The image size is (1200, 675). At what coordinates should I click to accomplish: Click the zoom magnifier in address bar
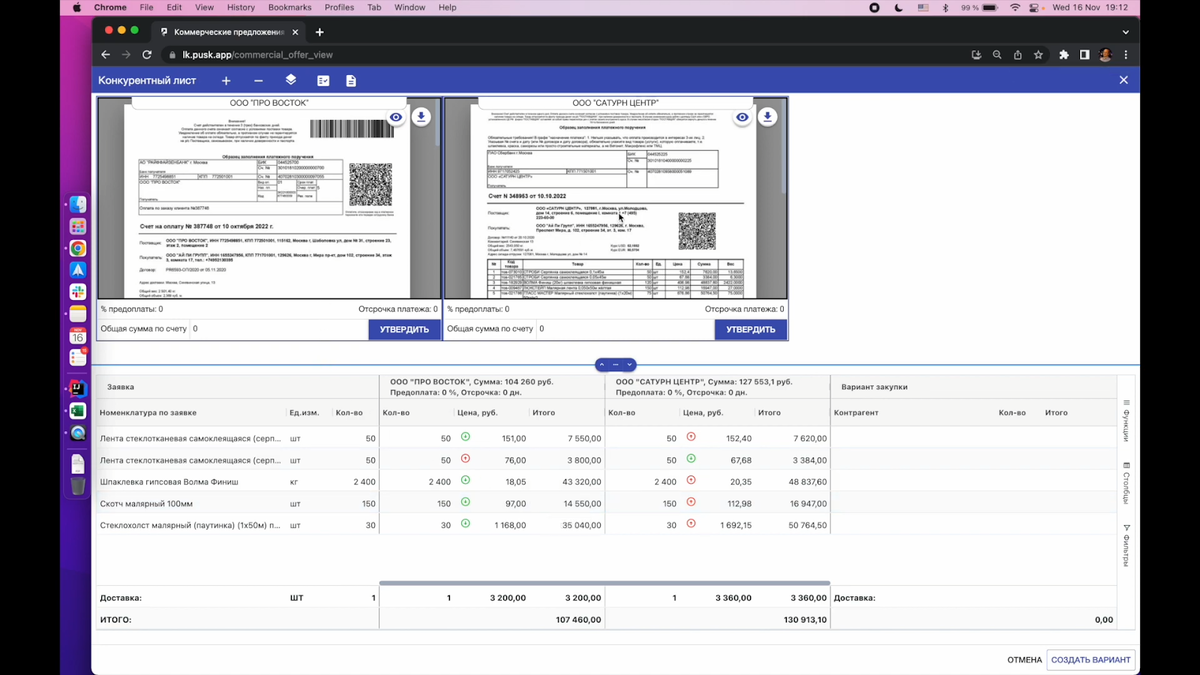tap(997, 55)
